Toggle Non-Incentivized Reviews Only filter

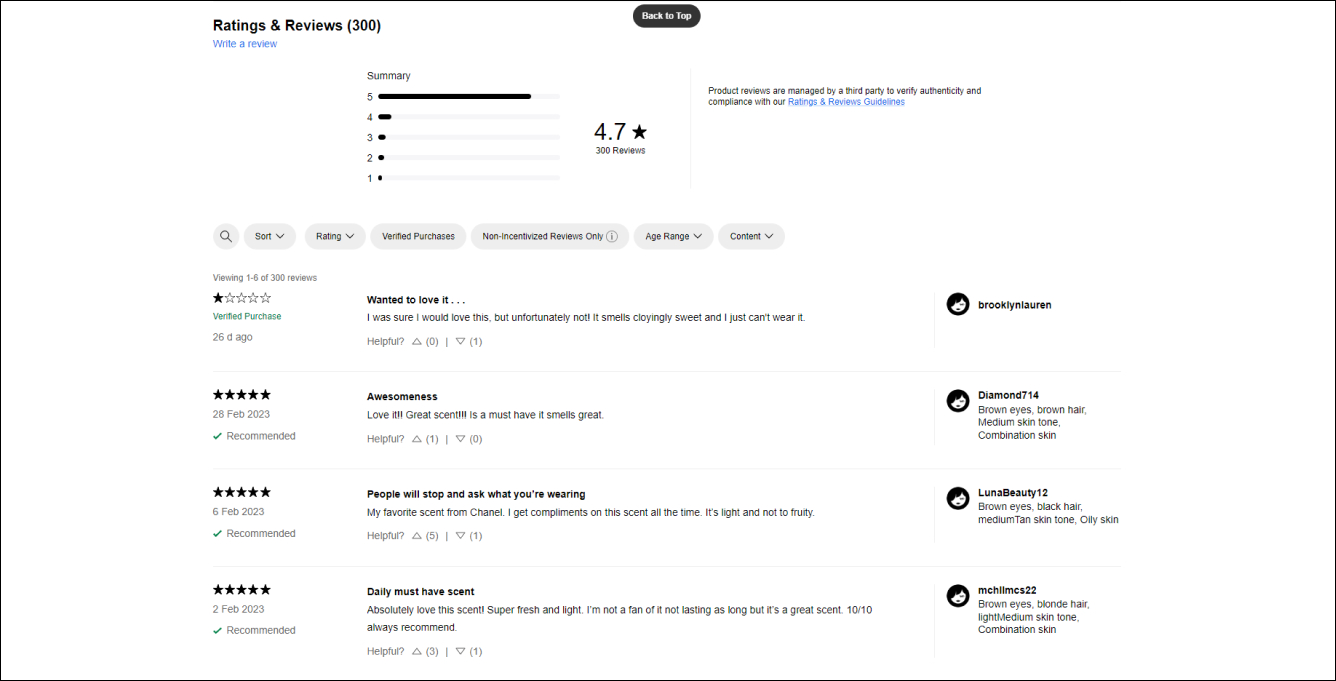pos(550,236)
